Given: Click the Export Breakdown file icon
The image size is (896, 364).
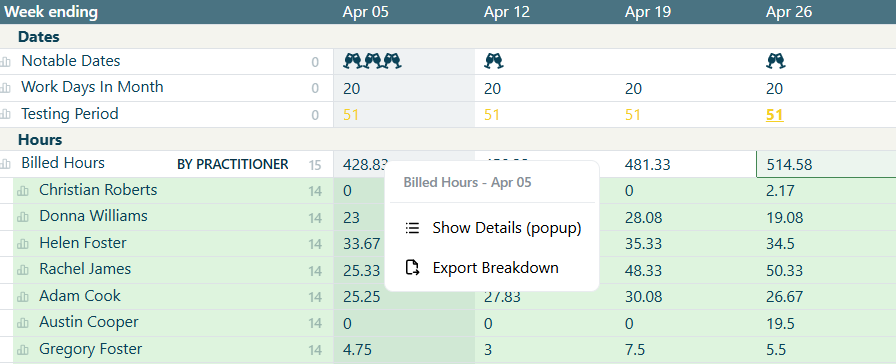Looking at the screenshot, I should click(412, 267).
